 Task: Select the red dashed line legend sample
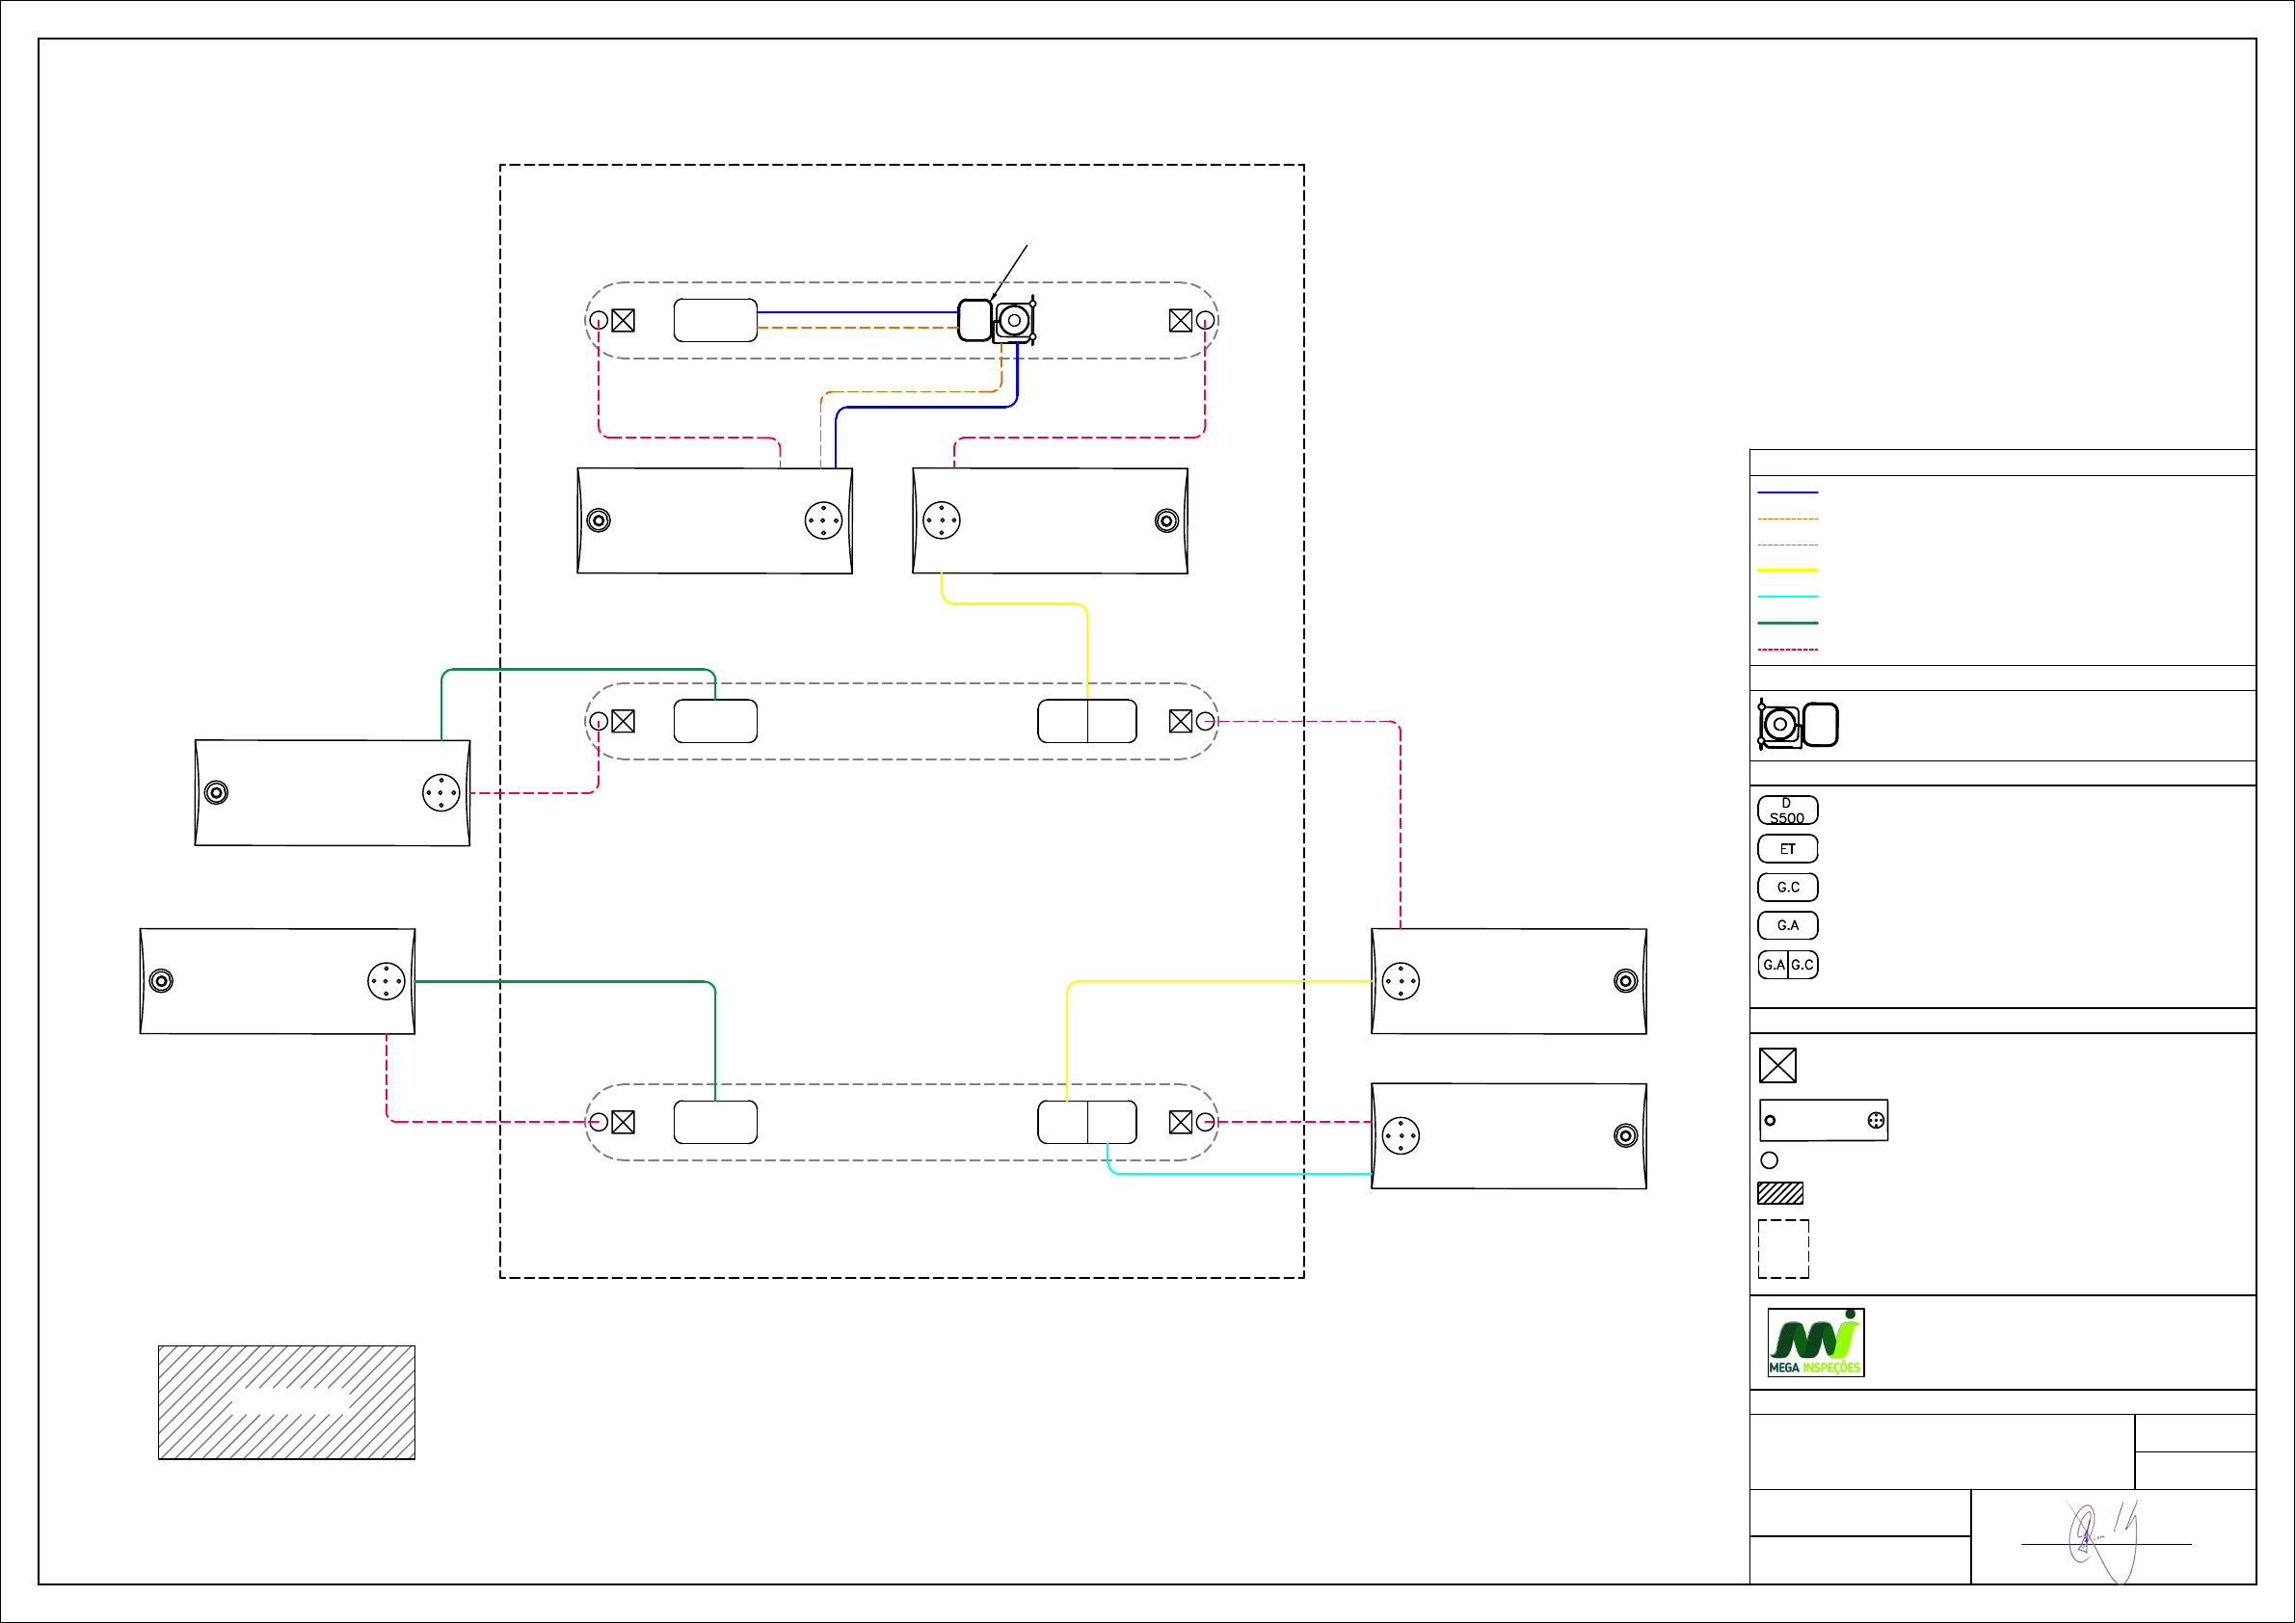[x=1787, y=650]
